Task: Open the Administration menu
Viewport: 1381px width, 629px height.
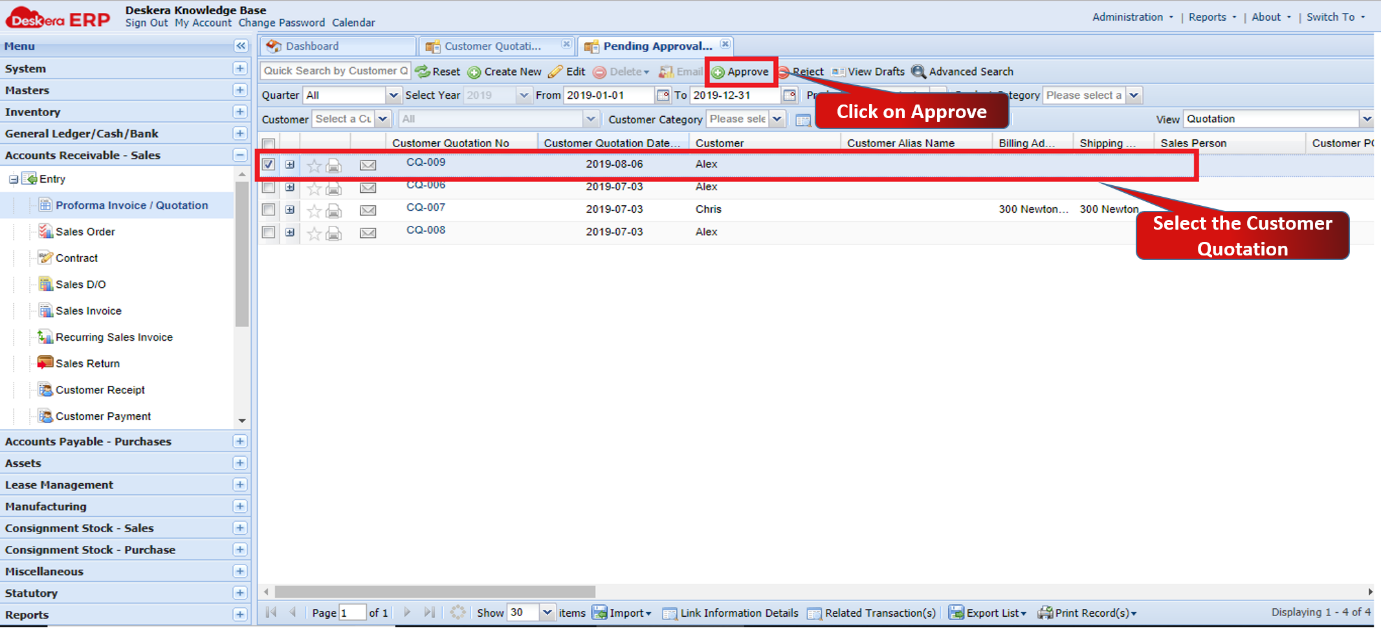Action: point(1131,17)
